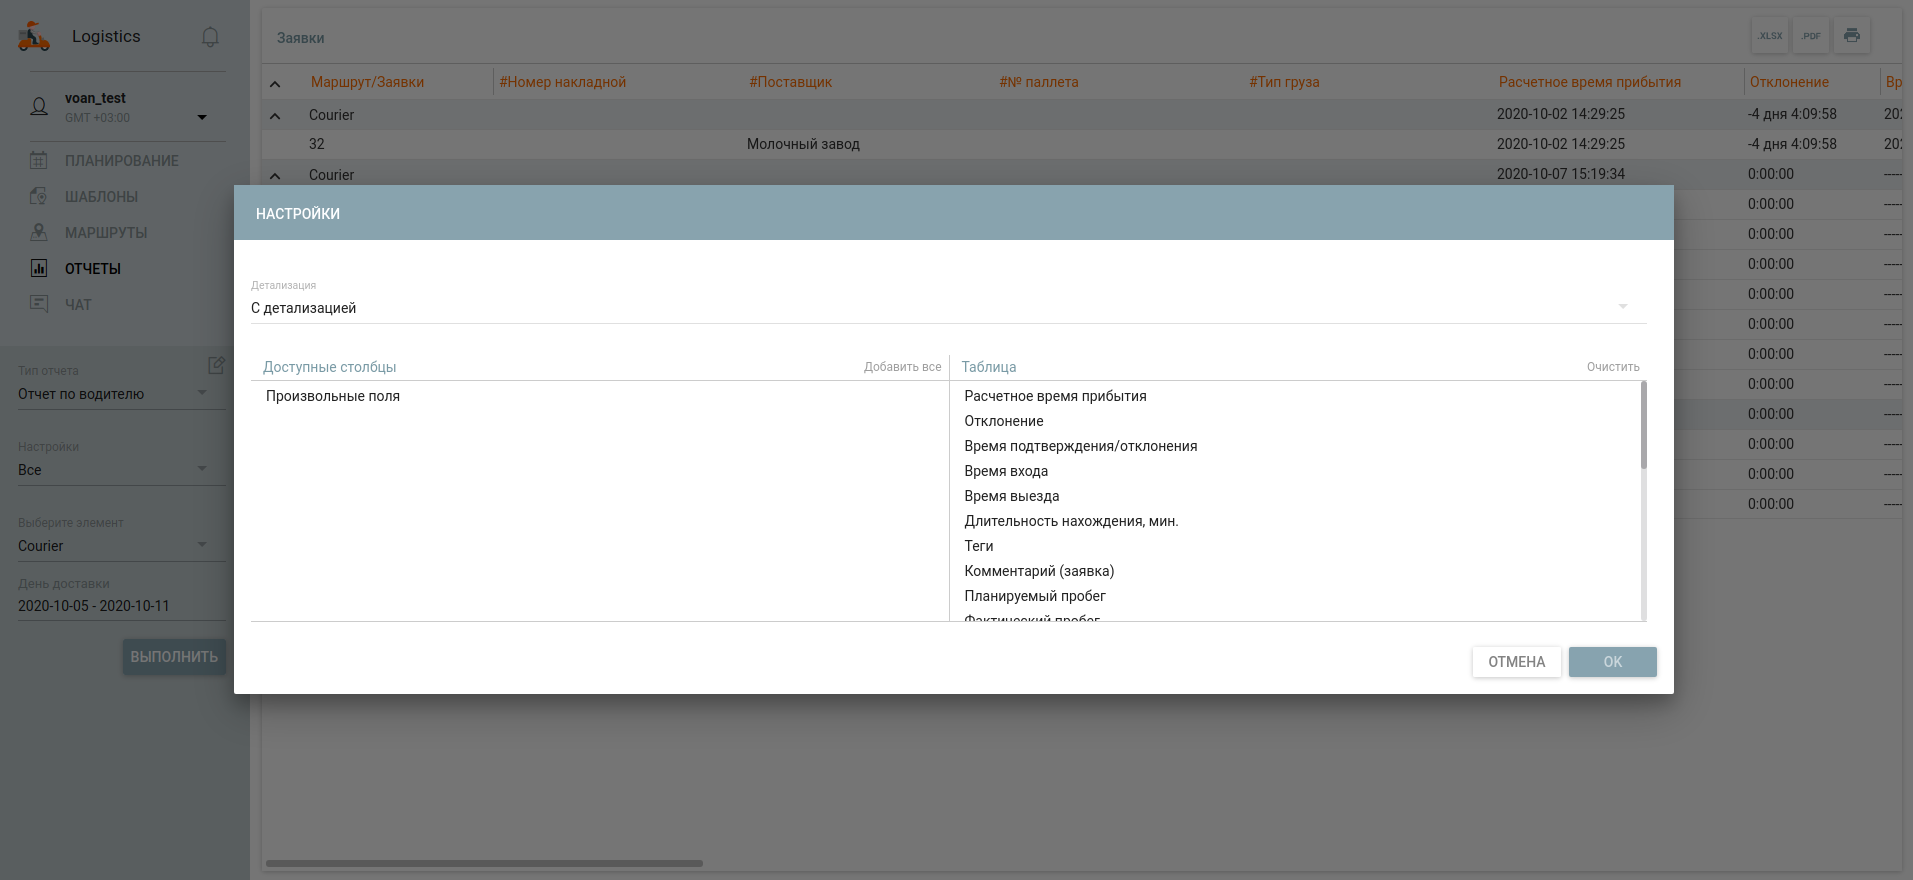Image resolution: width=1913 pixels, height=880 pixels.
Task: Expand the Детализация dropdown
Action: coord(1622,307)
